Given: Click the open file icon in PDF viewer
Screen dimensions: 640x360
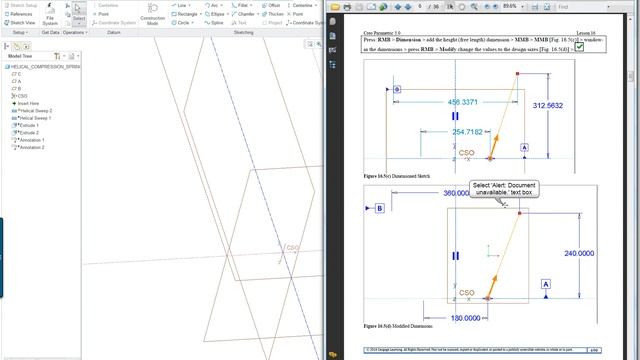Looking at the screenshot, I should 335,7.
